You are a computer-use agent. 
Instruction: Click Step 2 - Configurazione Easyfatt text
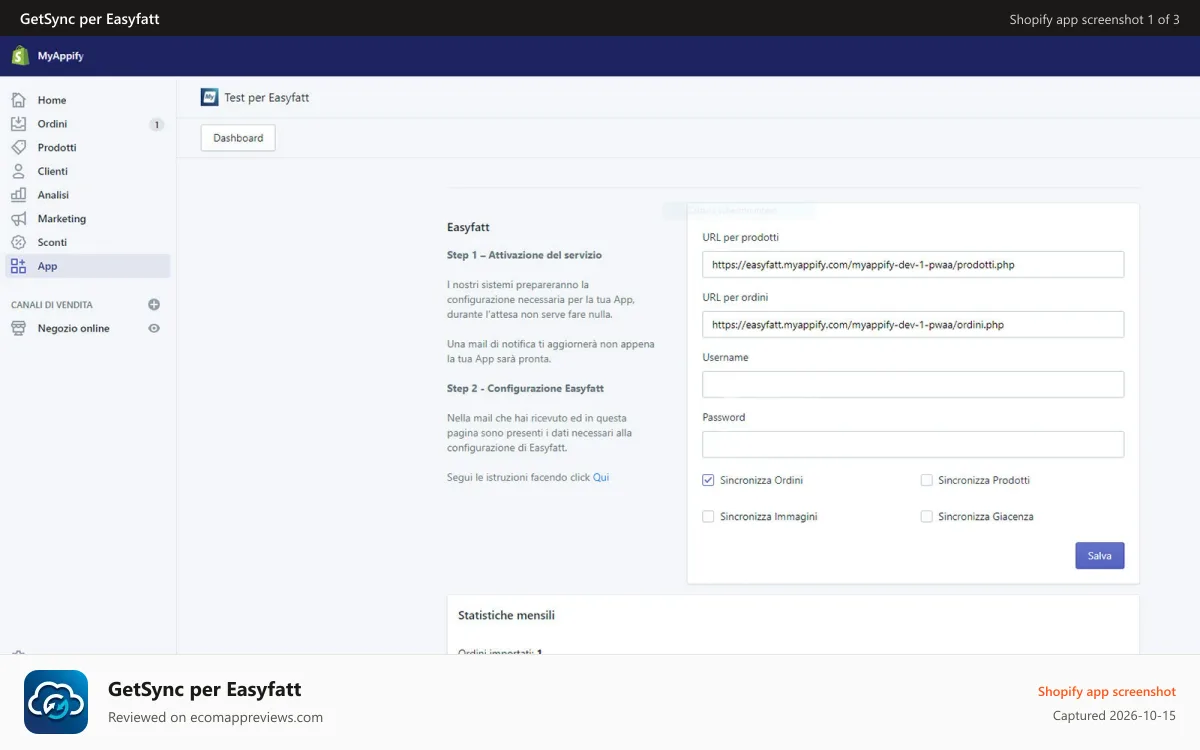coord(525,388)
